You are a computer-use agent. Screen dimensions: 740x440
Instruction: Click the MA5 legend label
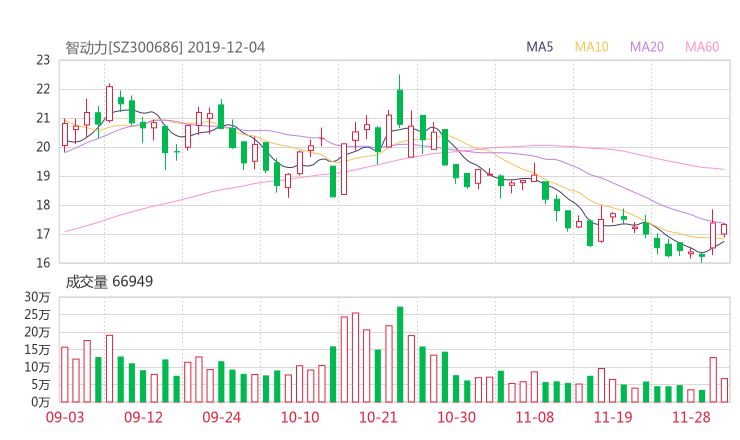pyautogui.click(x=539, y=47)
